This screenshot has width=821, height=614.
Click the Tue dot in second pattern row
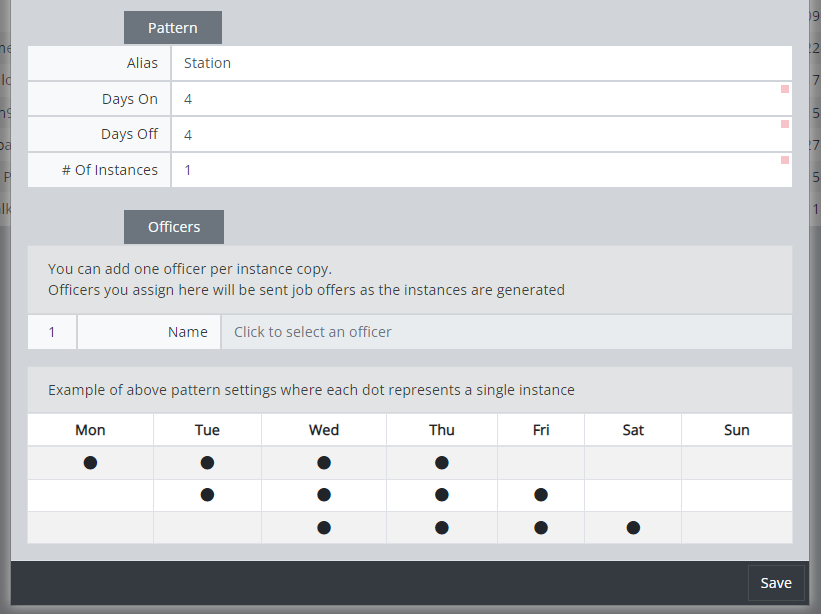coord(207,495)
